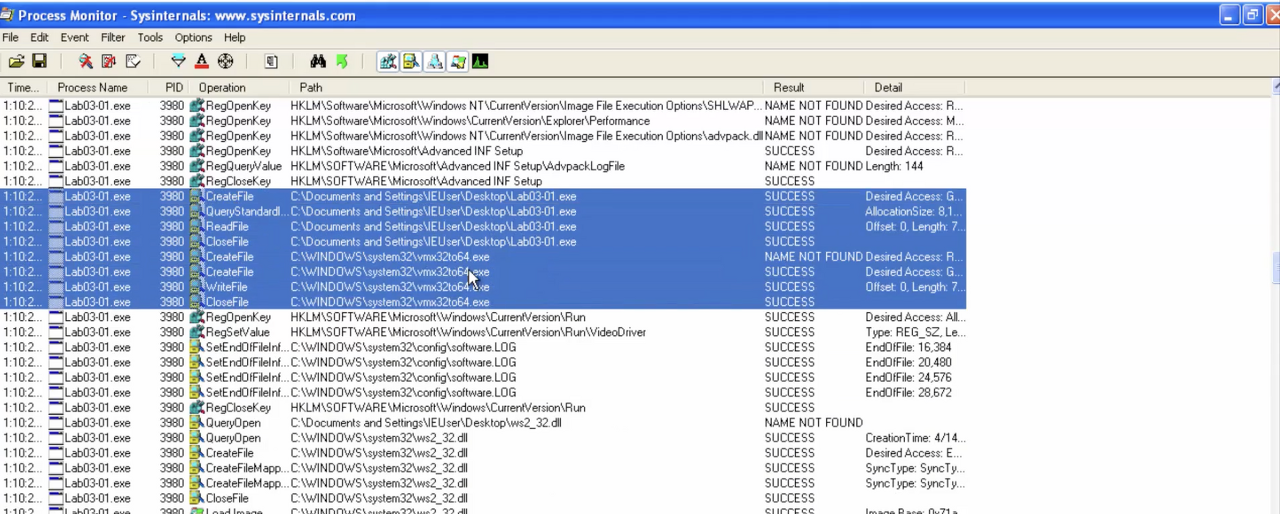Click the 'AllocationSize: 8,1...' detail cell

point(915,211)
